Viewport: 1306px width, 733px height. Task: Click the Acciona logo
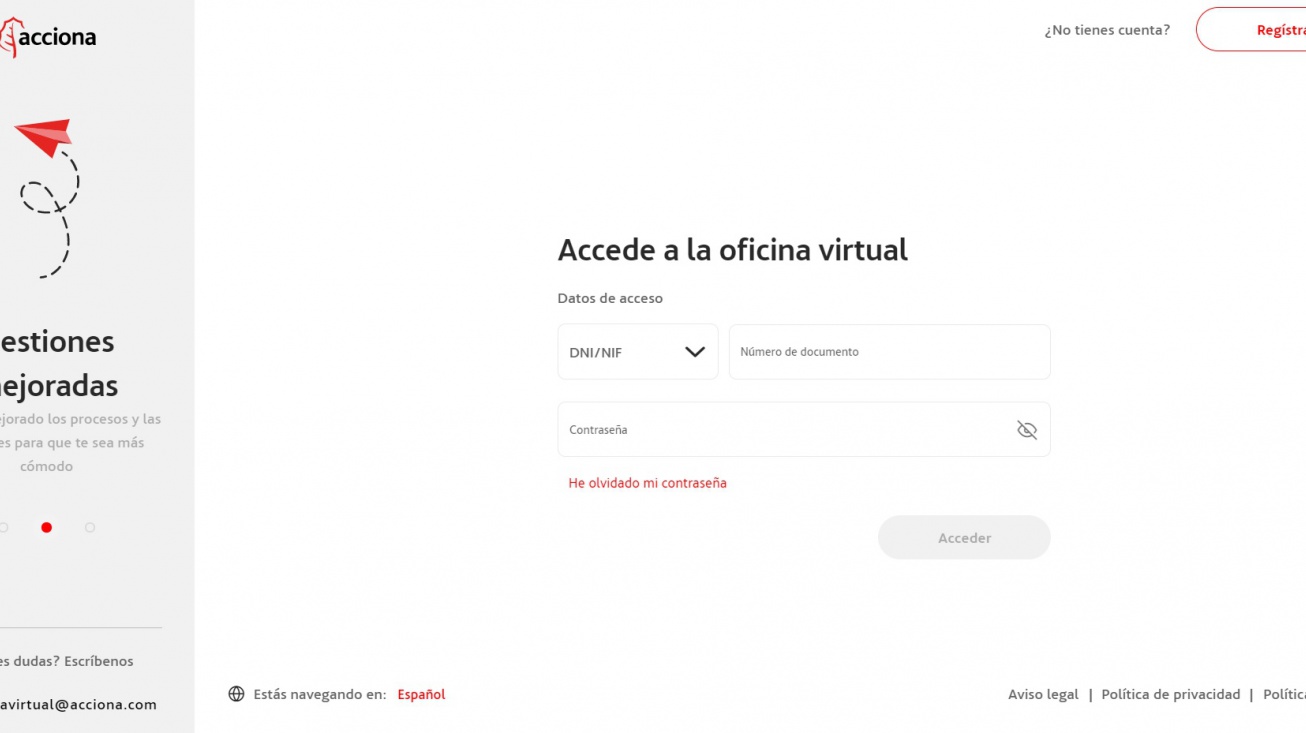(48, 38)
